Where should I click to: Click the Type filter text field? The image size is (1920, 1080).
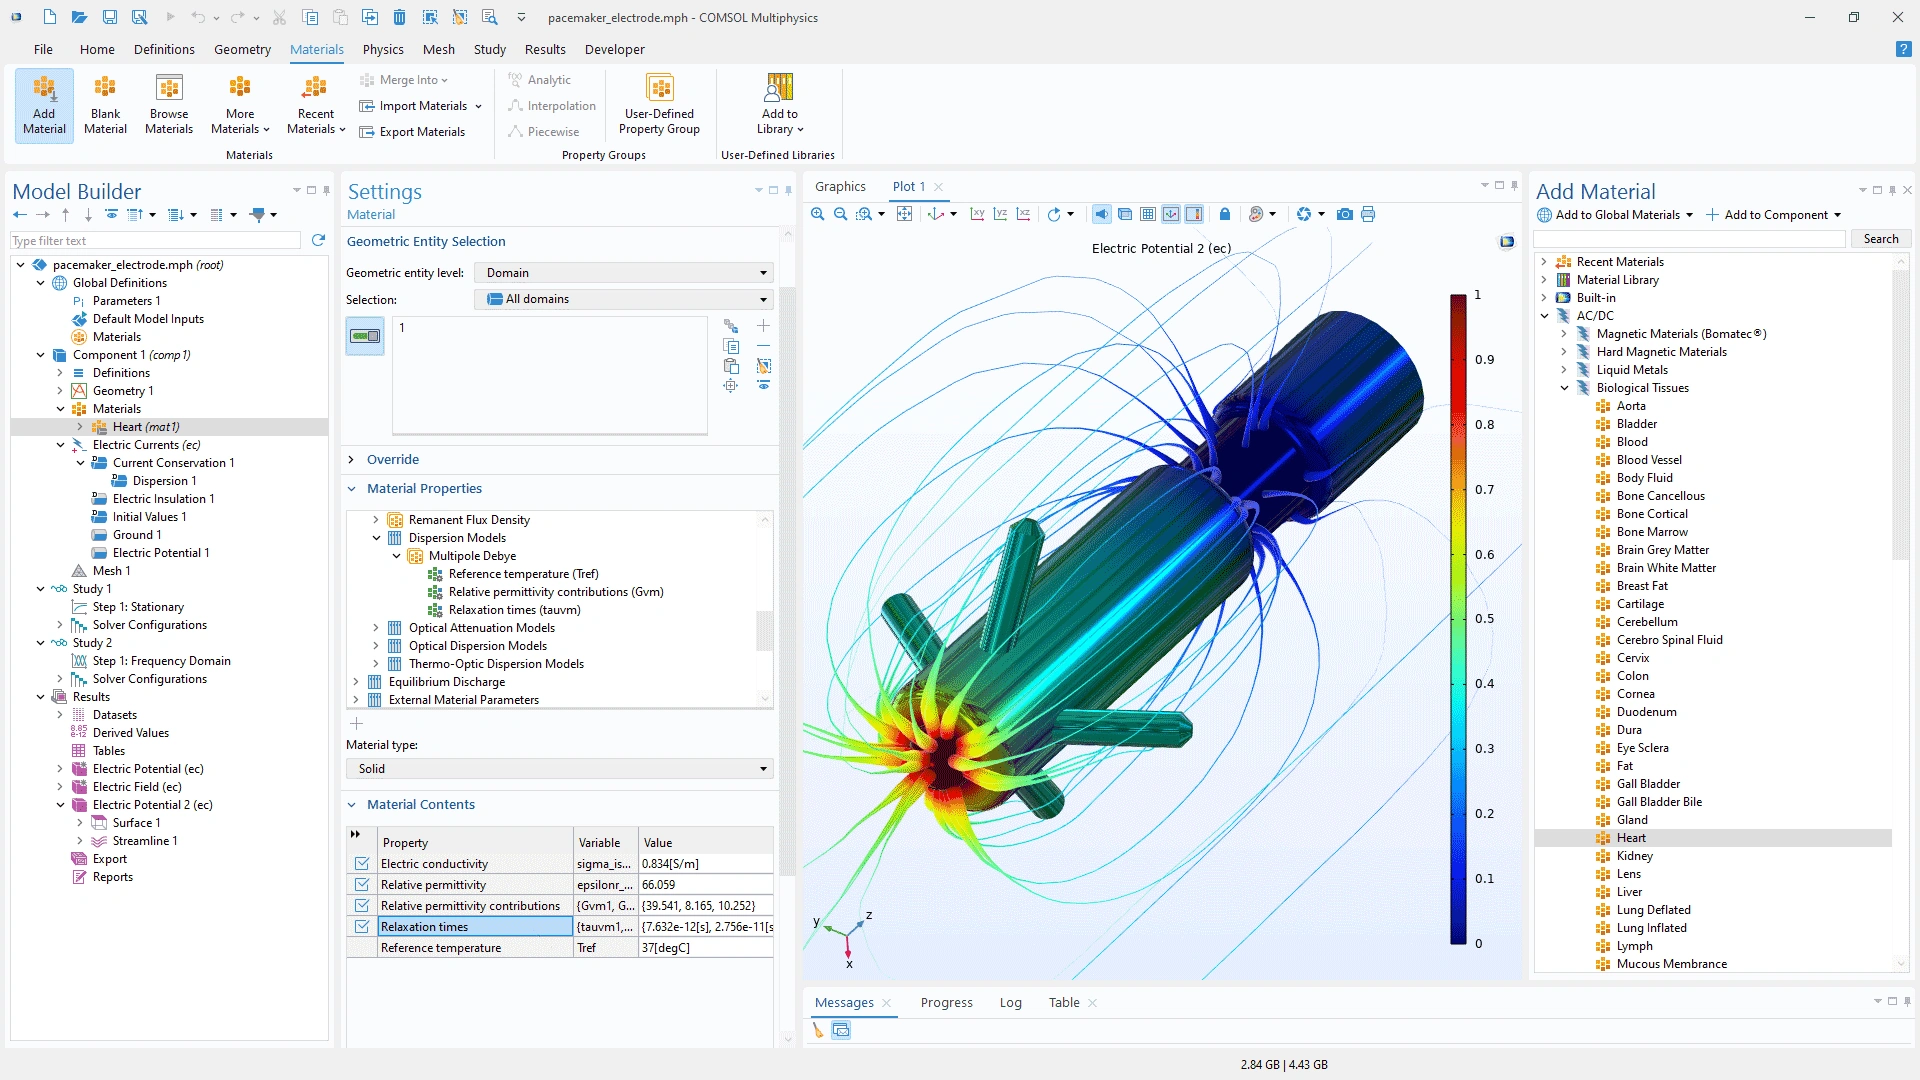[155, 241]
